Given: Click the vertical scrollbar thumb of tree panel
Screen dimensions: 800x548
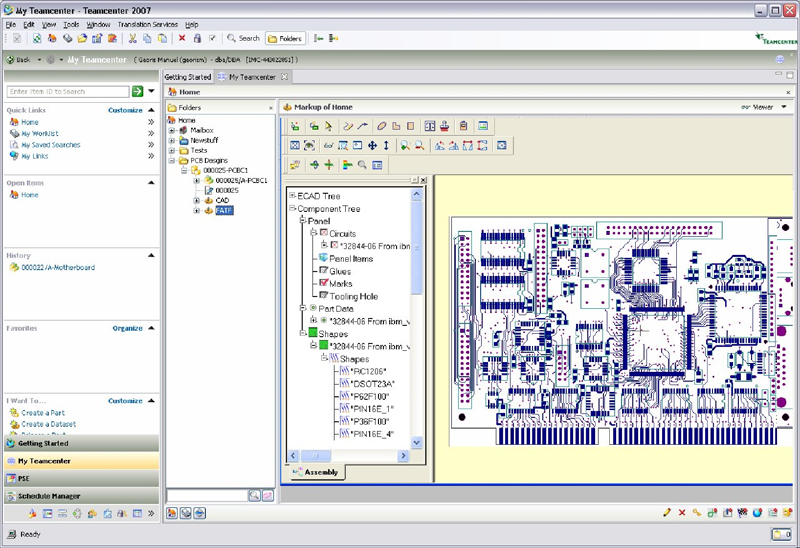Looking at the screenshot, I should tap(416, 247).
